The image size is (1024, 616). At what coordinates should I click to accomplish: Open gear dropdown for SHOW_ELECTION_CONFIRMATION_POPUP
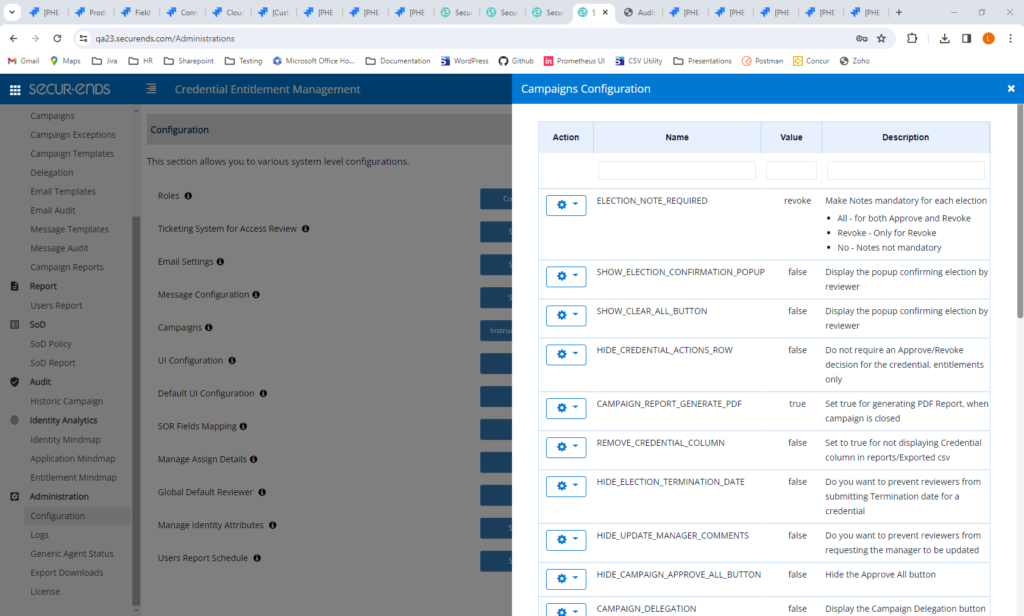[x=566, y=276]
